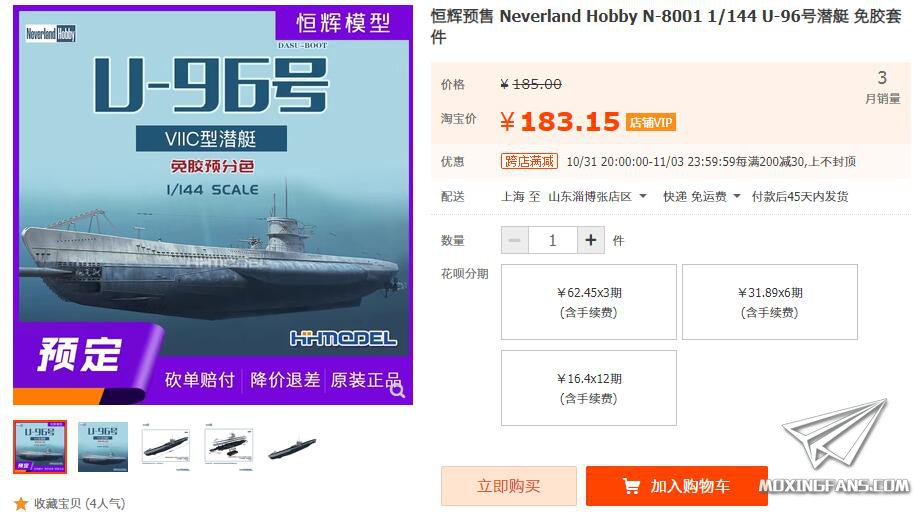Click the 加入购物车 add to cart button
The image size is (920, 521).
pyautogui.click(x=677, y=486)
